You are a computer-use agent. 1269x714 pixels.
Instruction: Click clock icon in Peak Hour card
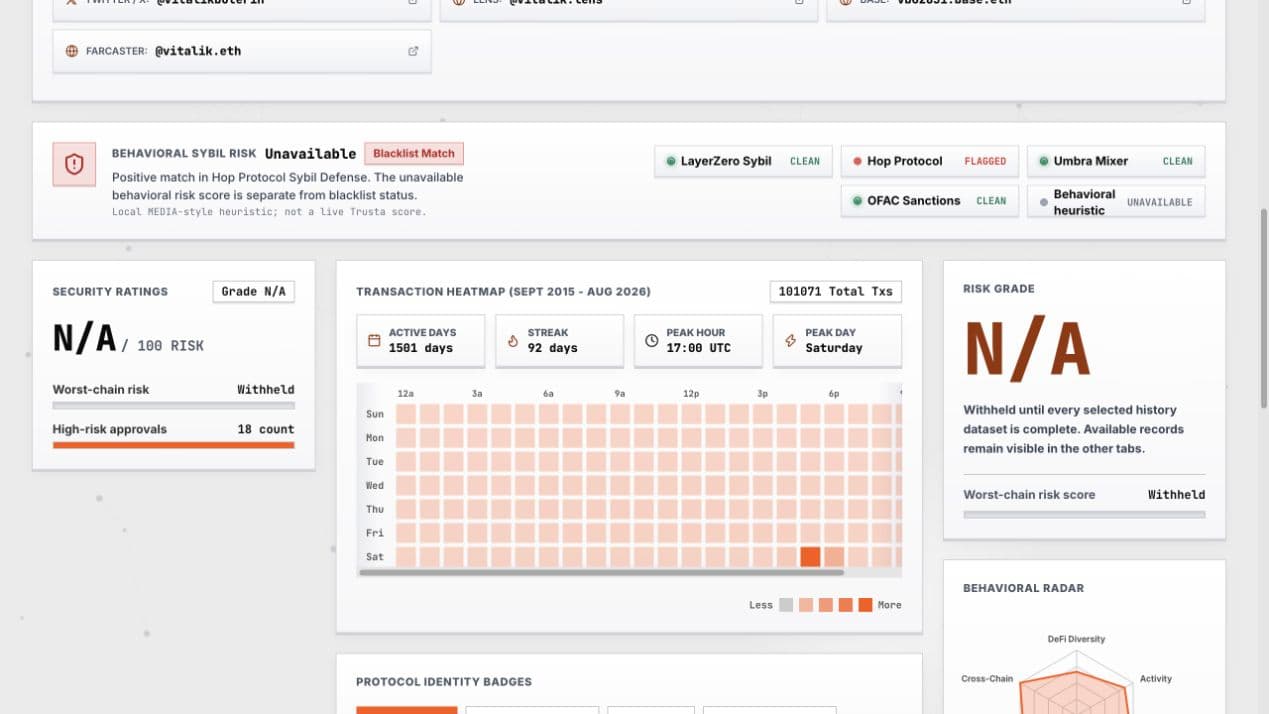coord(652,341)
